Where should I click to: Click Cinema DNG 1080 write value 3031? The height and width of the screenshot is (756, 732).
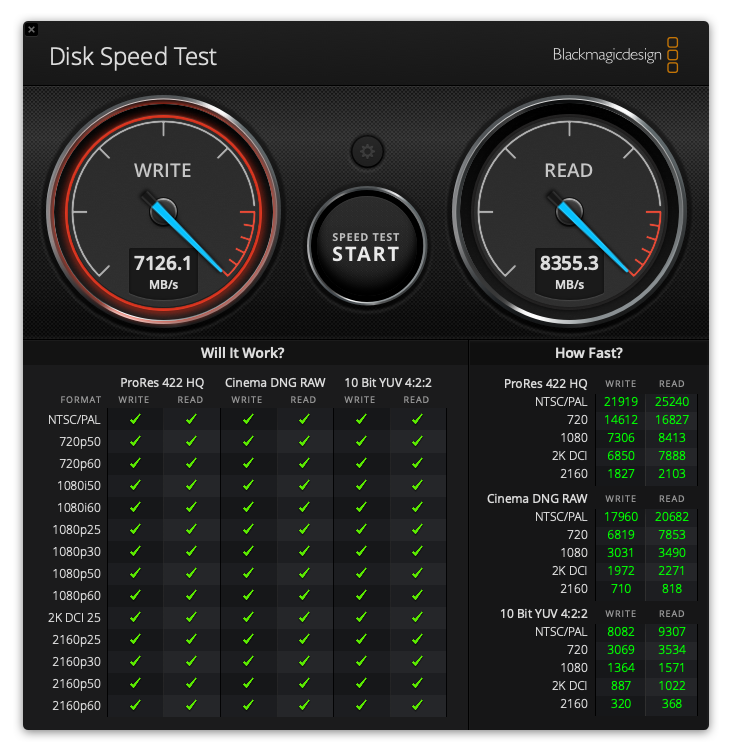pos(621,553)
